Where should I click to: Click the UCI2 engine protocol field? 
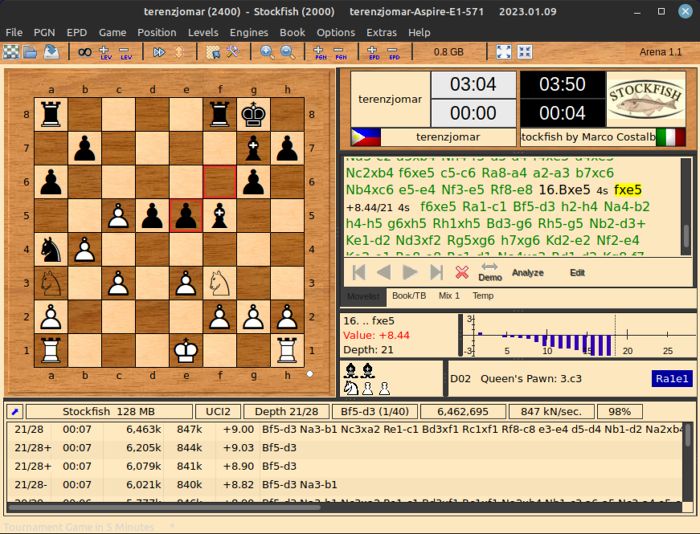click(x=218, y=412)
